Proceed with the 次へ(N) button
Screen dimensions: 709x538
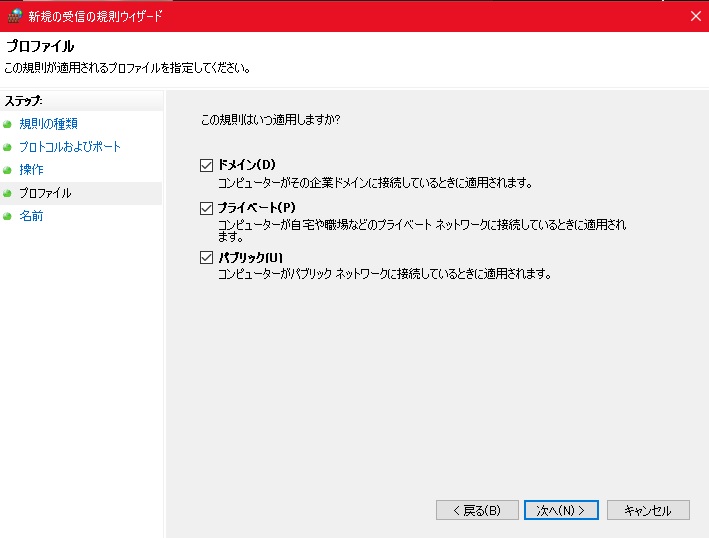click(561, 510)
